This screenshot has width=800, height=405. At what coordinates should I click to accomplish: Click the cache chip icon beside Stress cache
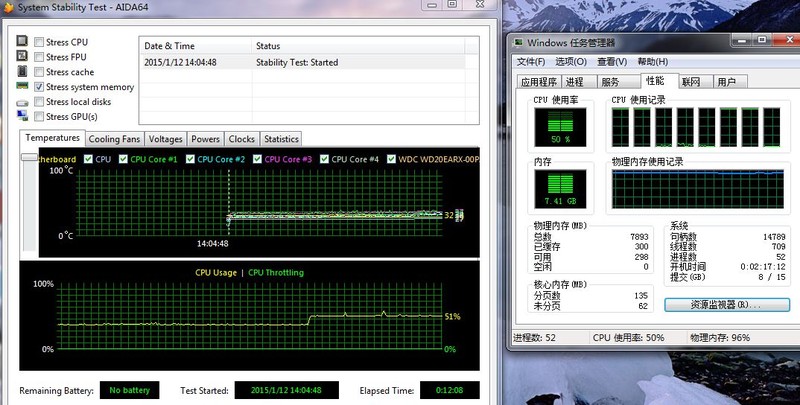[x=22, y=71]
